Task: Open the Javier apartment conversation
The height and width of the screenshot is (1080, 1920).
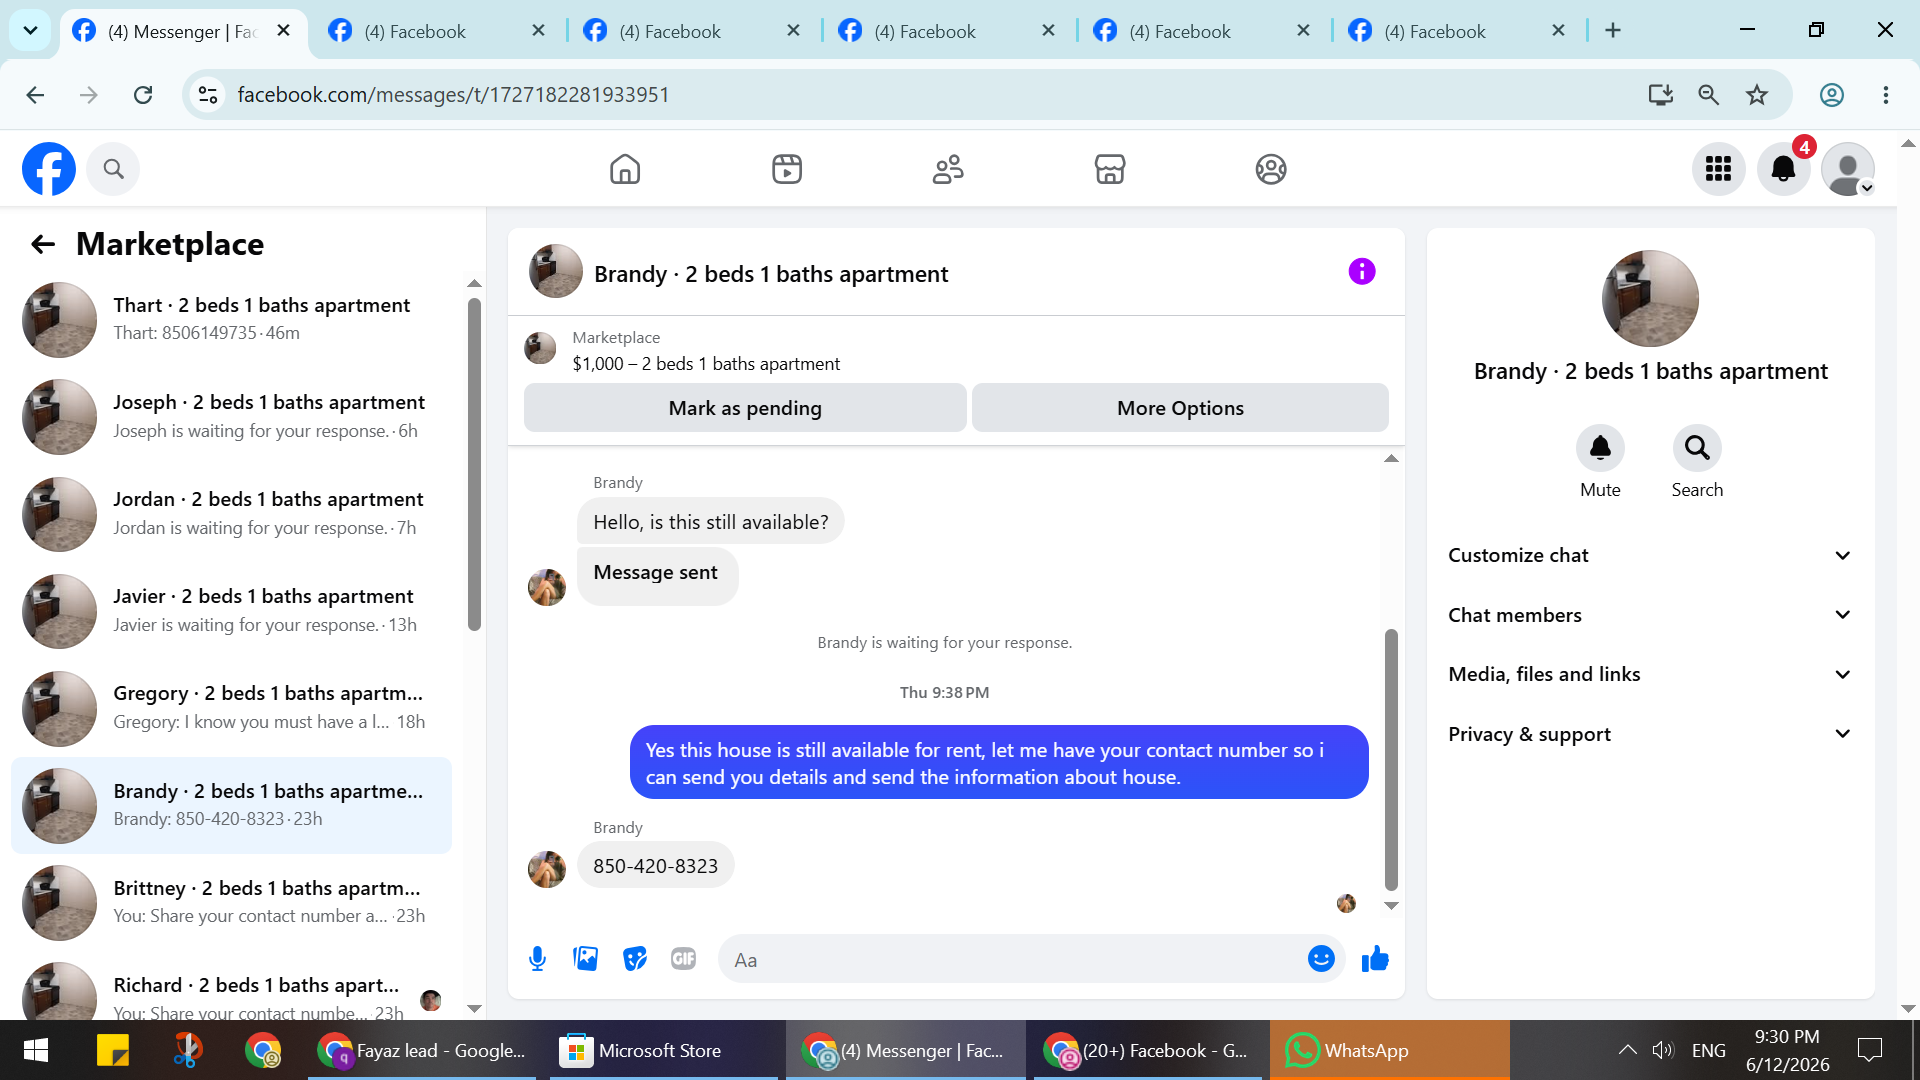Action: click(232, 610)
